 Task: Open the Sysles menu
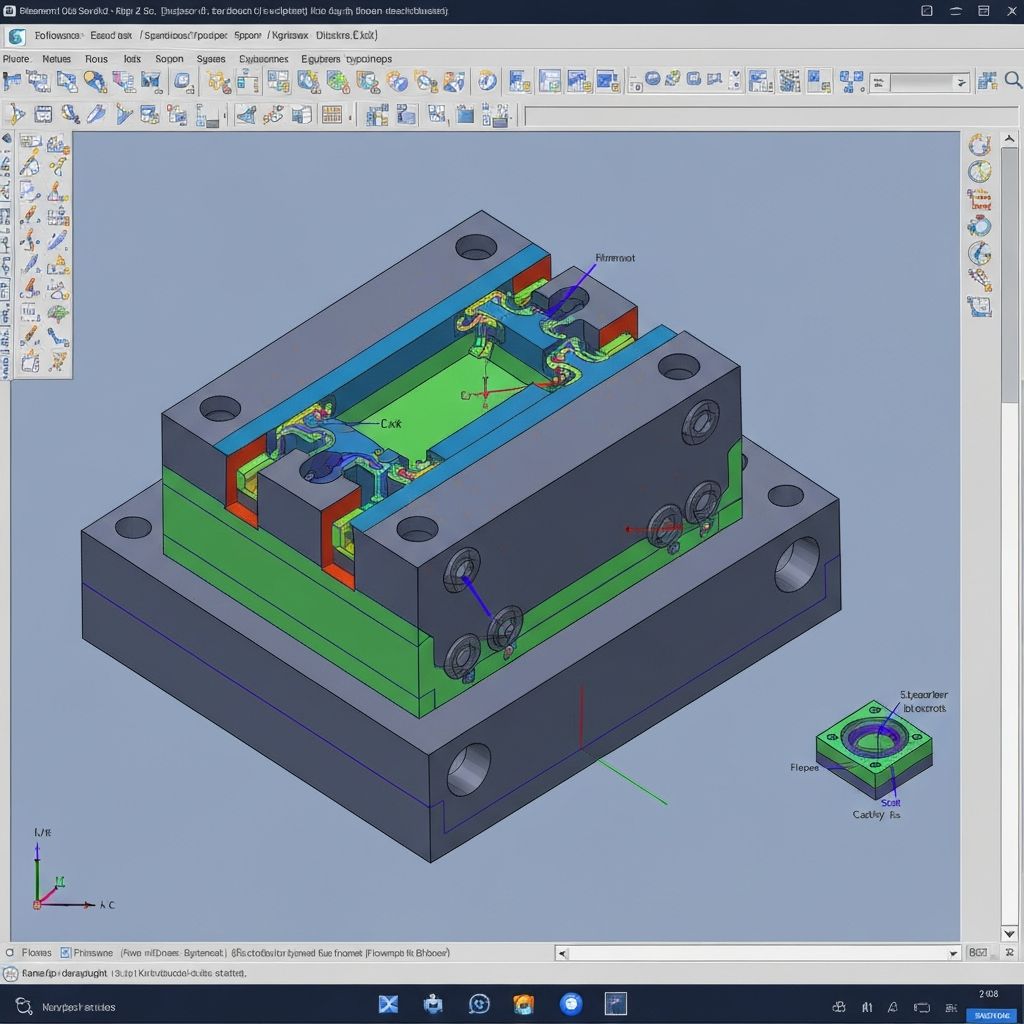point(211,59)
